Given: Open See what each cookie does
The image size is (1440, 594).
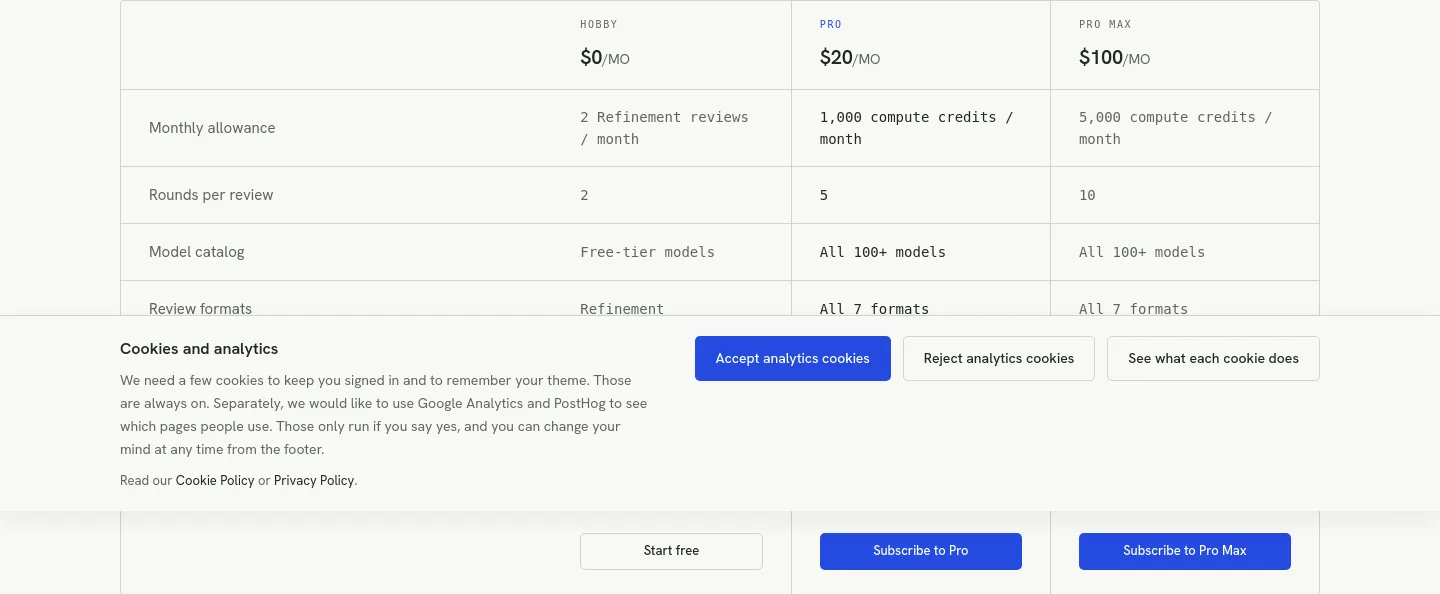Looking at the screenshot, I should click(1213, 358).
